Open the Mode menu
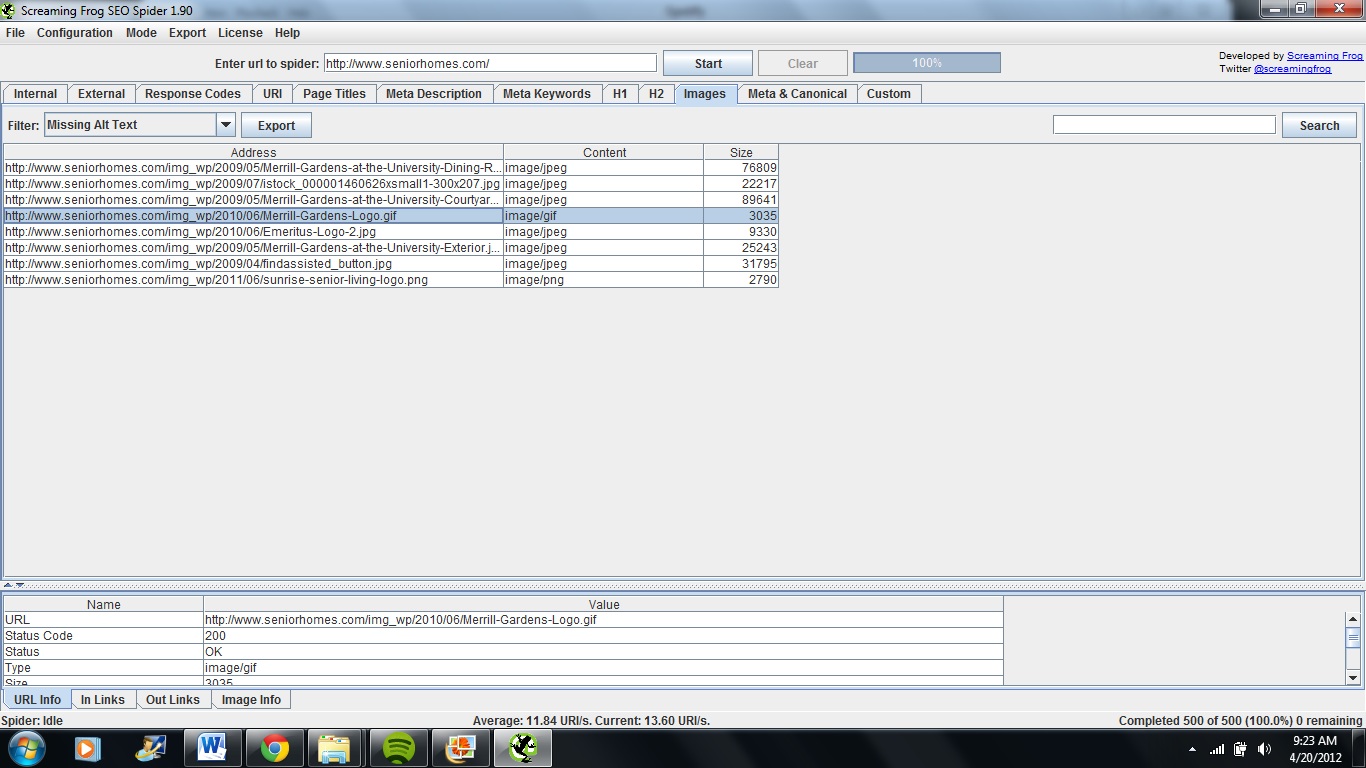The height and width of the screenshot is (768, 1366). point(141,33)
